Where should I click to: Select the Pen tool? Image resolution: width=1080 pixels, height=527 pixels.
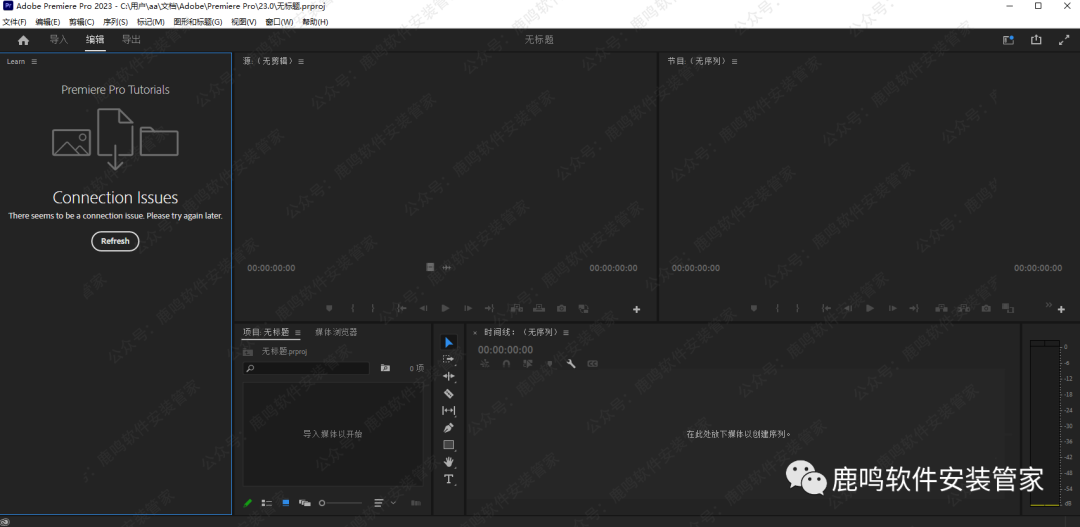click(x=448, y=428)
